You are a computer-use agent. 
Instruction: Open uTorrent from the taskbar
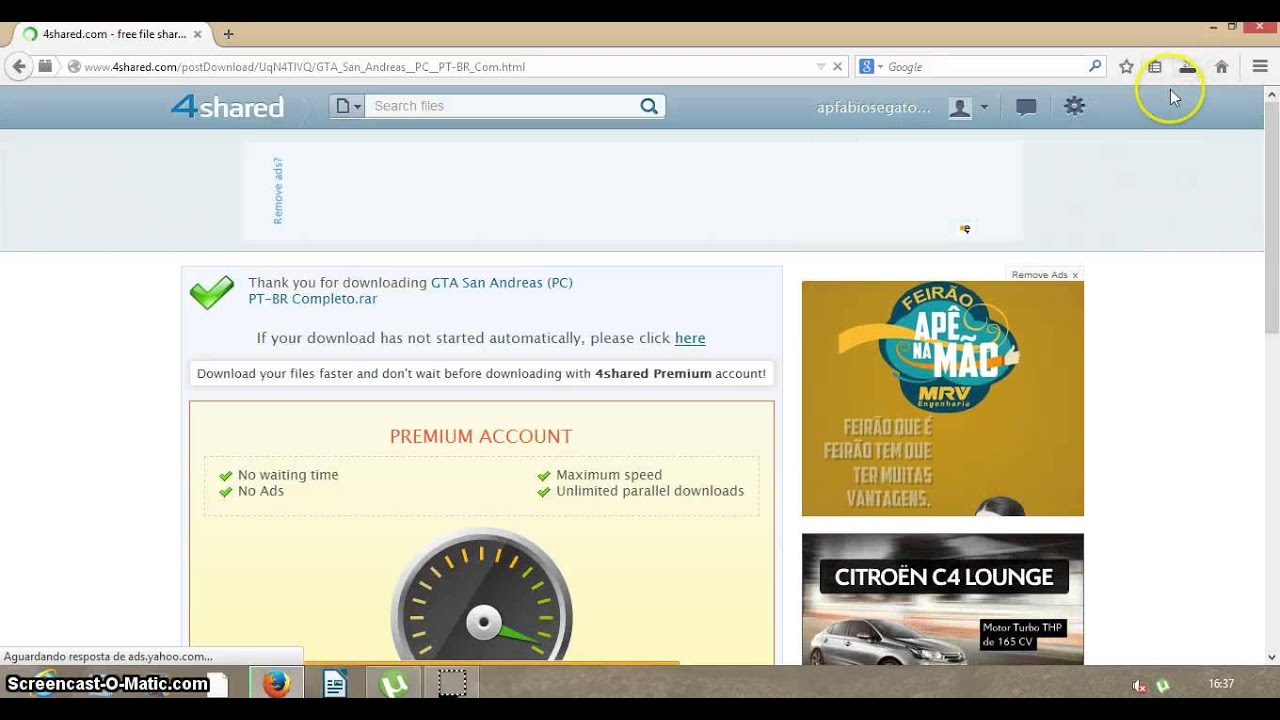click(394, 684)
